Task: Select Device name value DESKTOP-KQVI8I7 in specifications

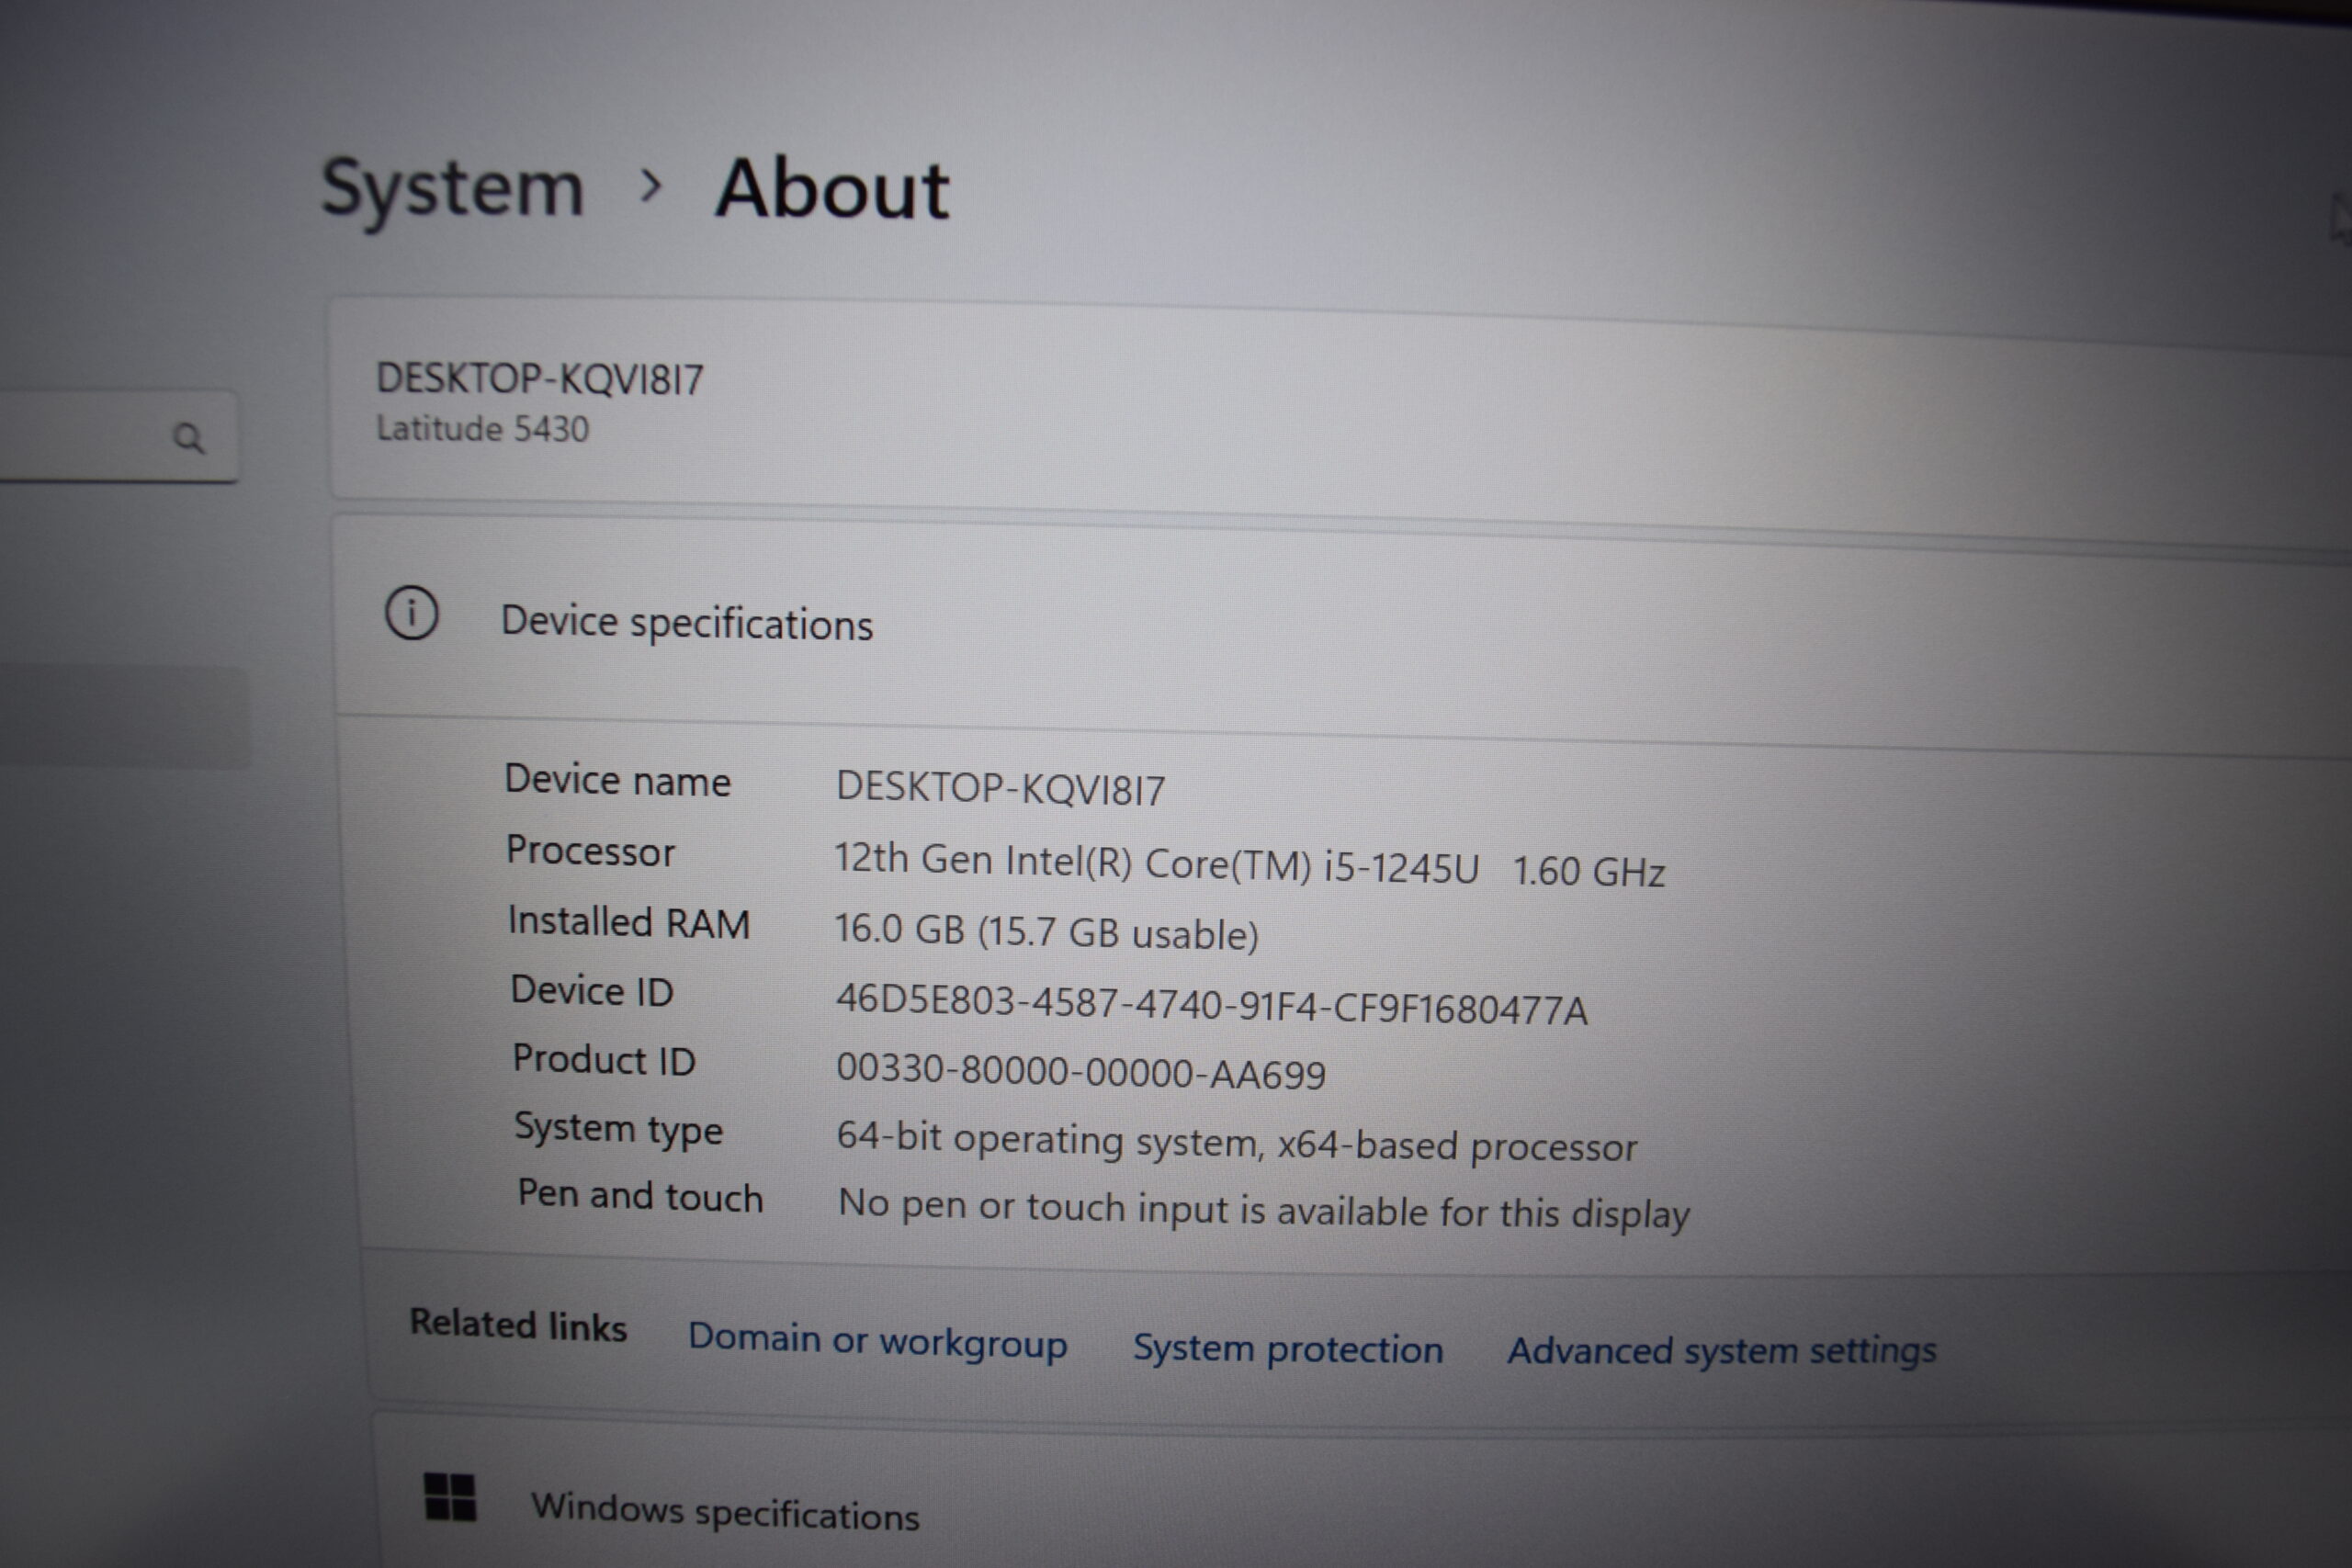Action: pos(1000,789)
